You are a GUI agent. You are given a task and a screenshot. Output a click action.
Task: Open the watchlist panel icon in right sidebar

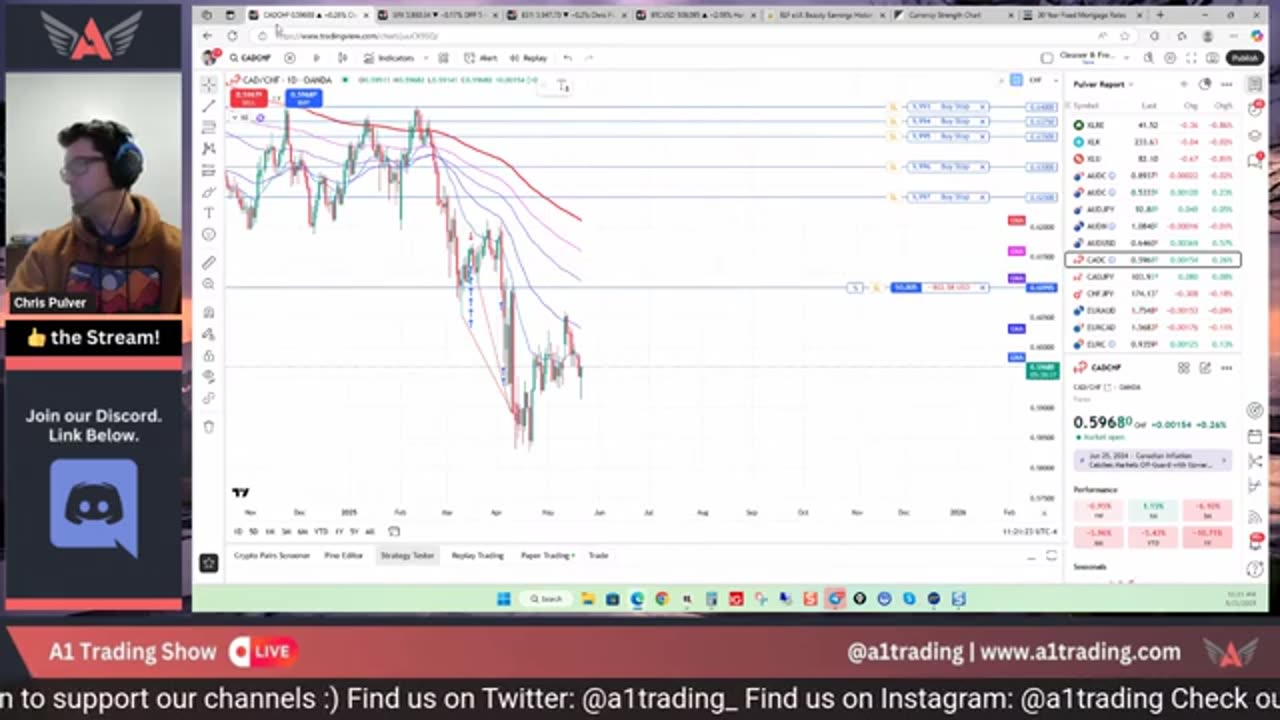[1255, 84]
